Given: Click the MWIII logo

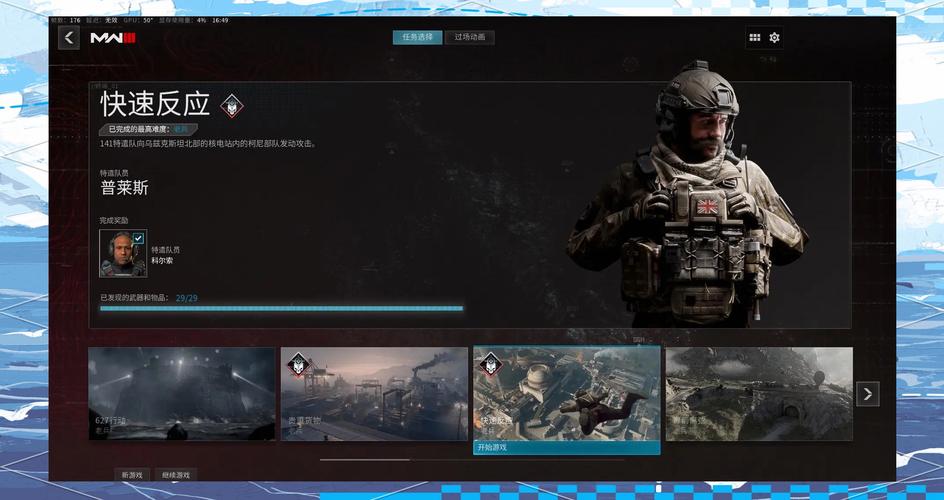Looking at the screenshot, I should pos(113,38).
